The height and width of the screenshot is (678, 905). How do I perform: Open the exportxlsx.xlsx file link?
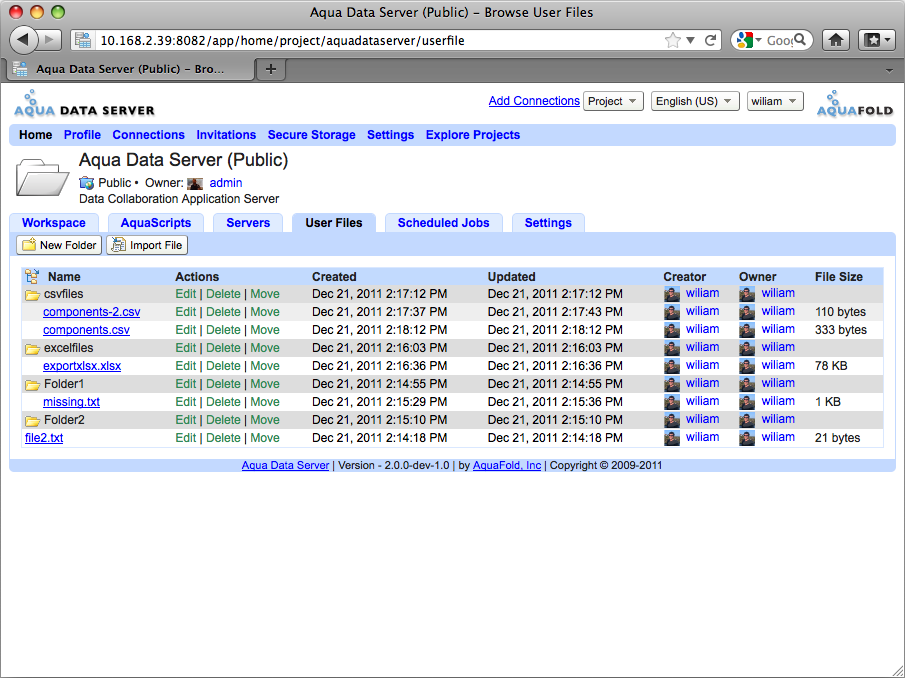point(82,366)
